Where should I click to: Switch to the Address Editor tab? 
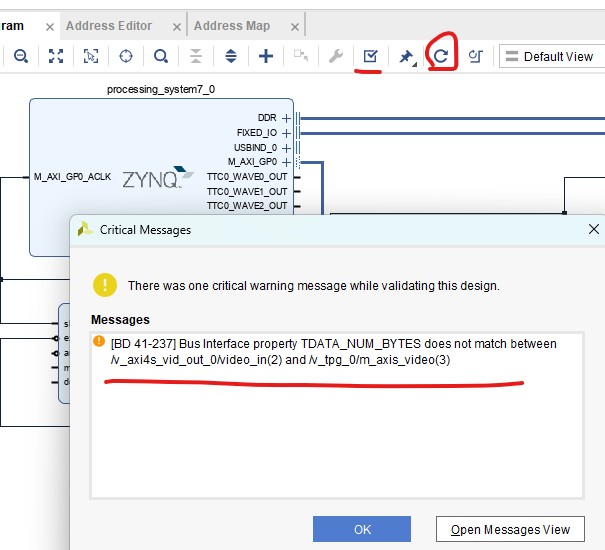pyautogui.click(x=109, y=26)
